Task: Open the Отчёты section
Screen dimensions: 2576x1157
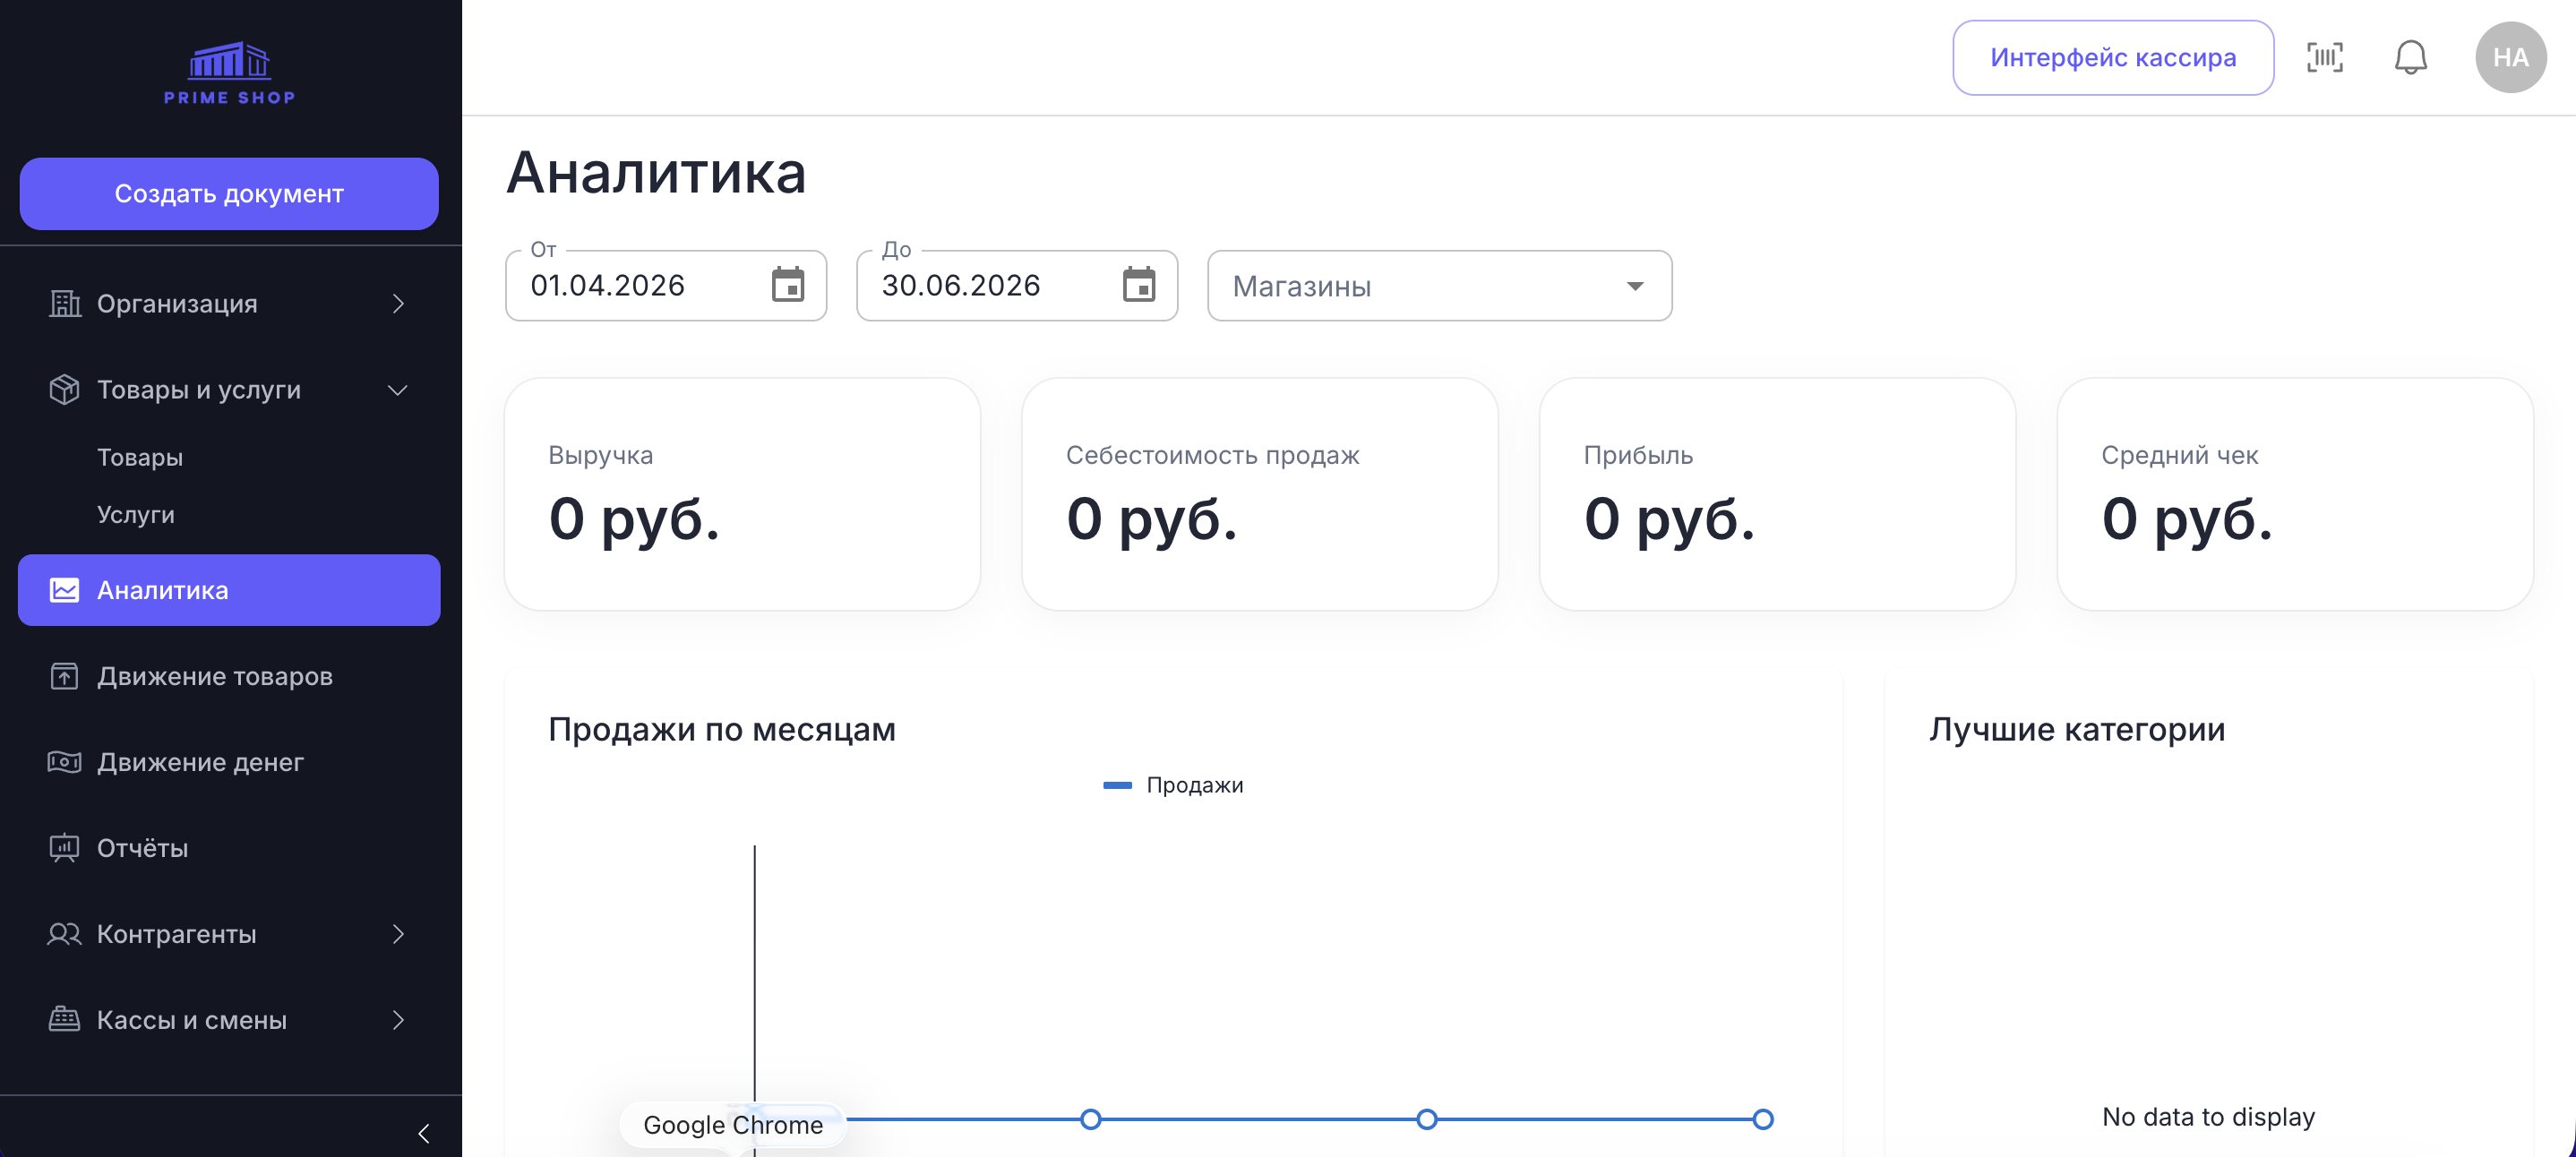Action: coord(229,848)
